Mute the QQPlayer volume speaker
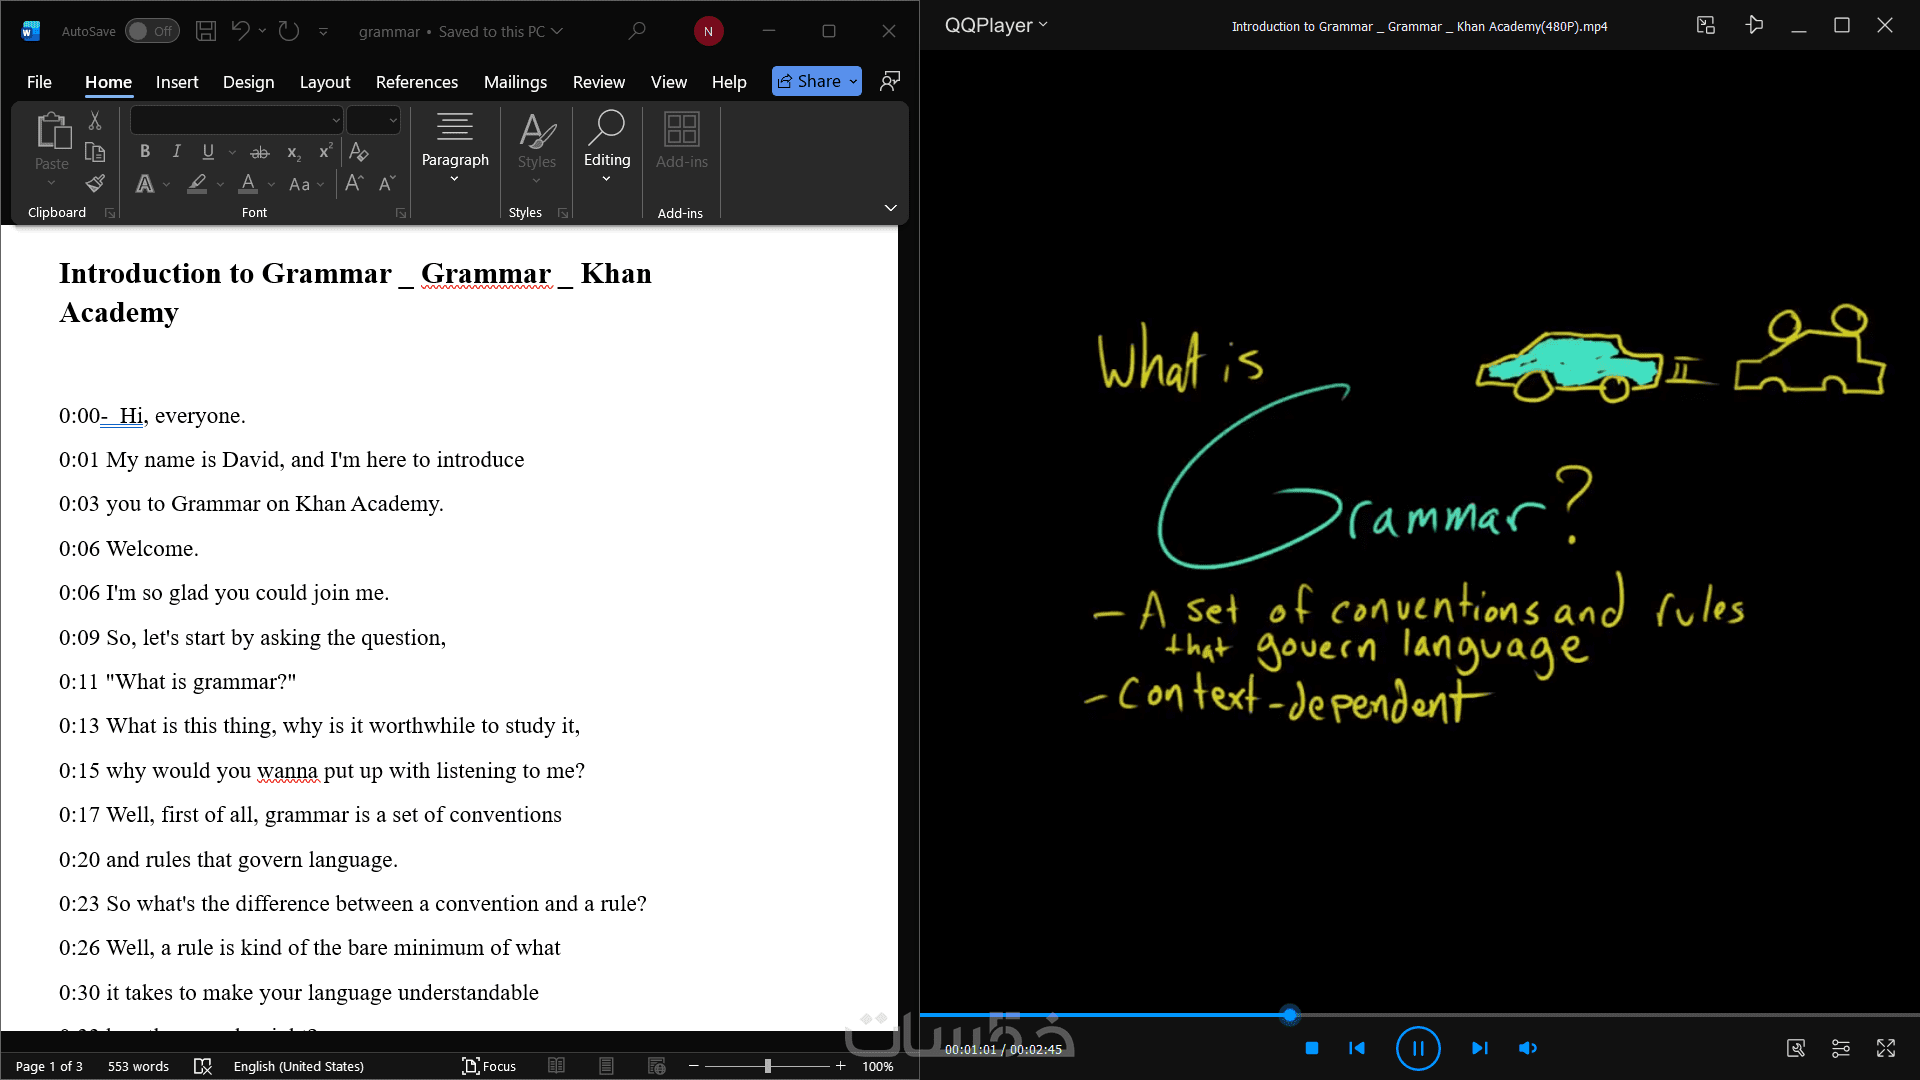 click(1528, 1048)
